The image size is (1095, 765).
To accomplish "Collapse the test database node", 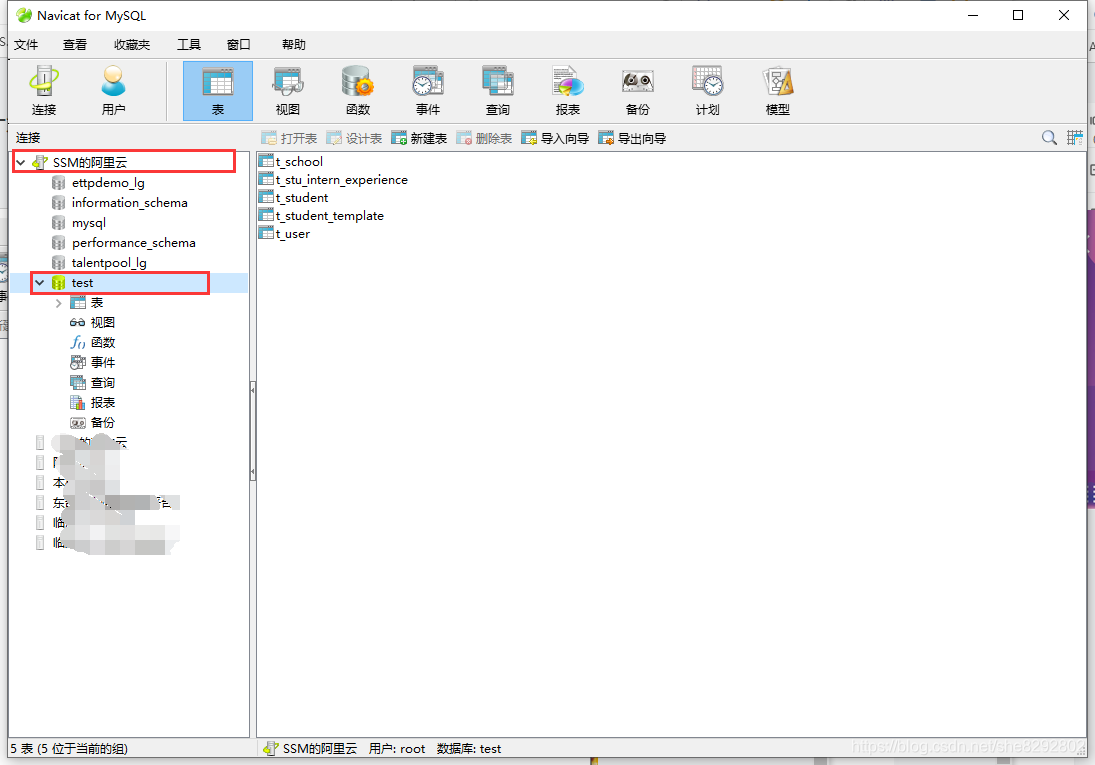I will click(x=40, y=283).
